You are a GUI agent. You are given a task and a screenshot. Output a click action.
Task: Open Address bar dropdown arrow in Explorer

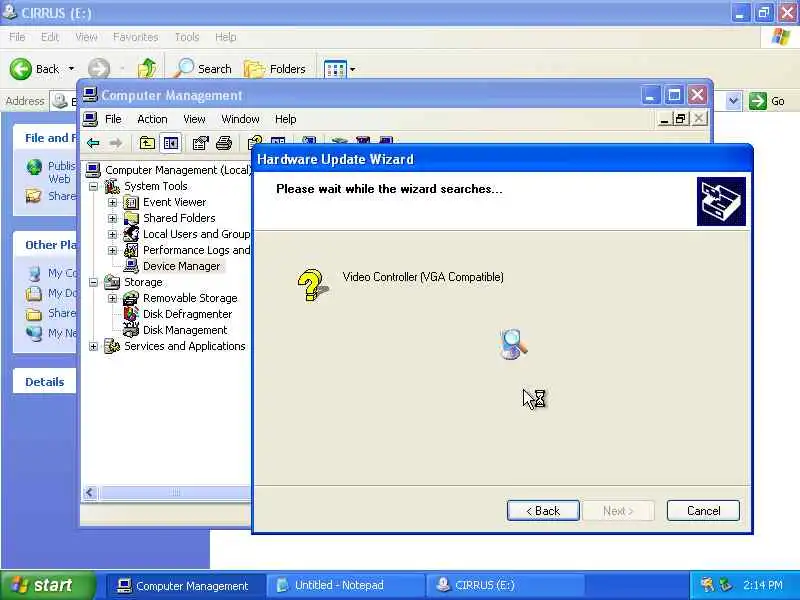pyautogui.click(x=733, y=101)
